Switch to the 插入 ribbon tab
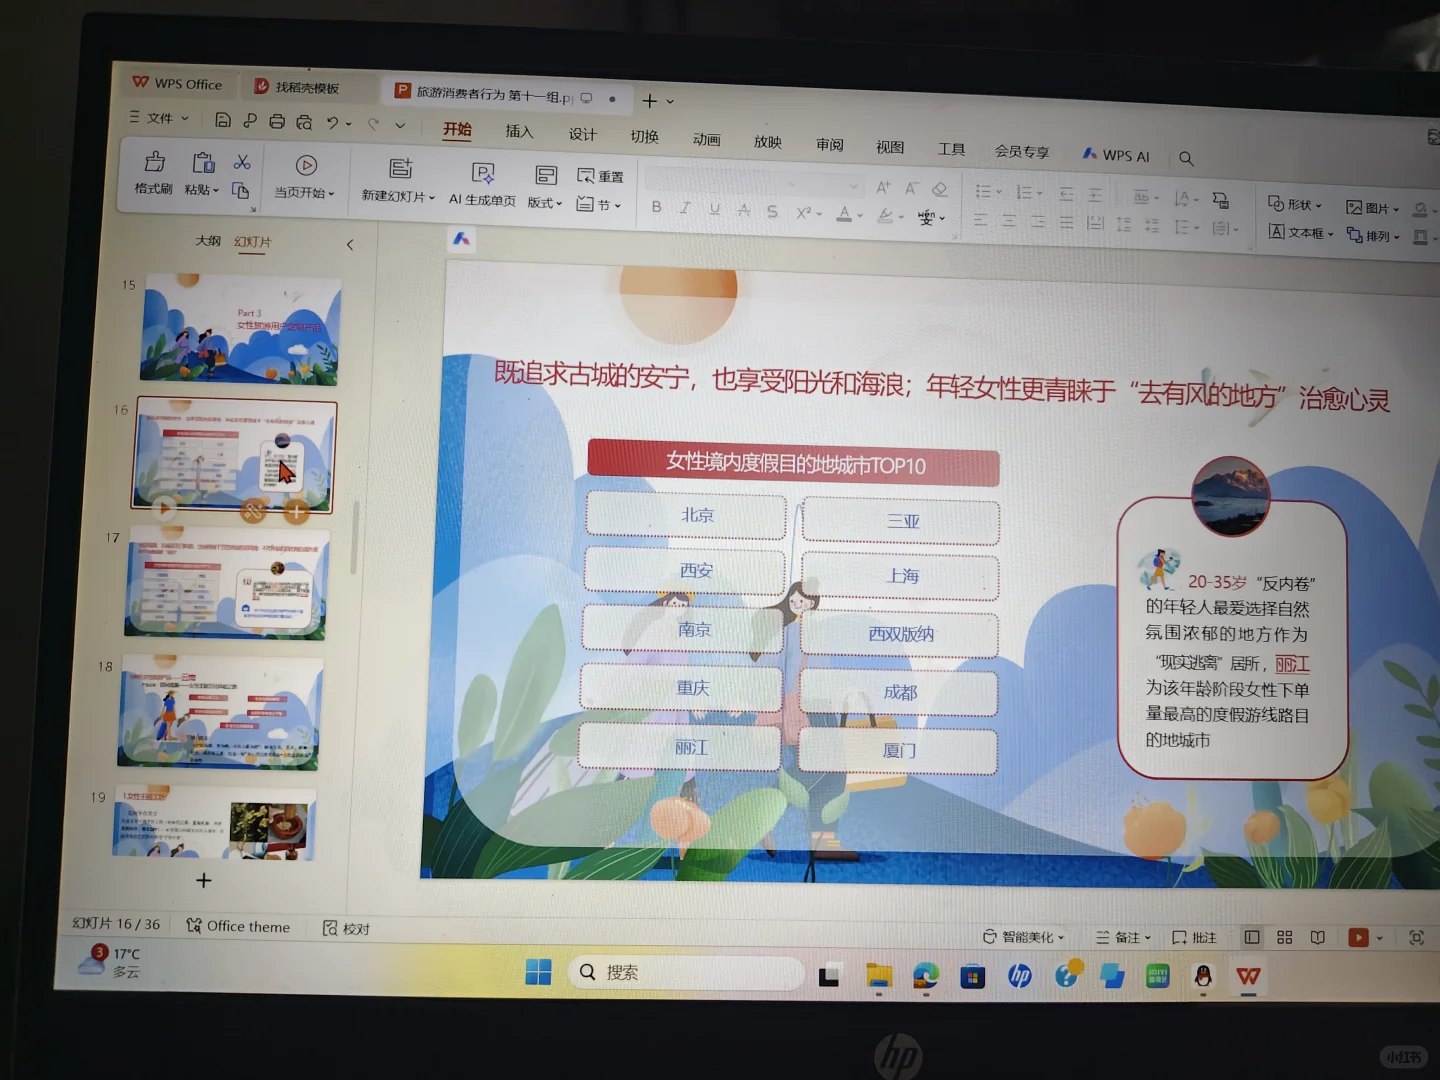Image resolution: width=1440 pixels, height=1080 pixels. click(518, 131)
